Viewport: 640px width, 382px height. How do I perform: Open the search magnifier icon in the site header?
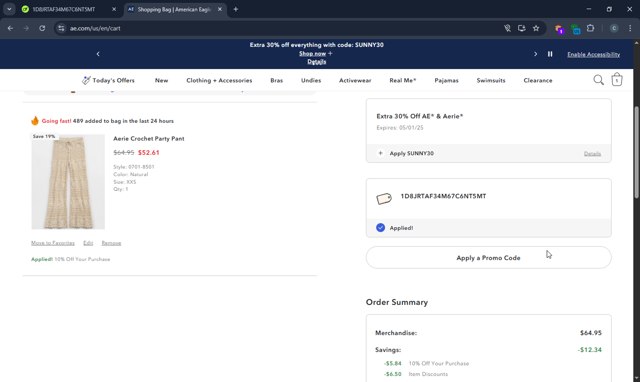click(x=598, y=80)
